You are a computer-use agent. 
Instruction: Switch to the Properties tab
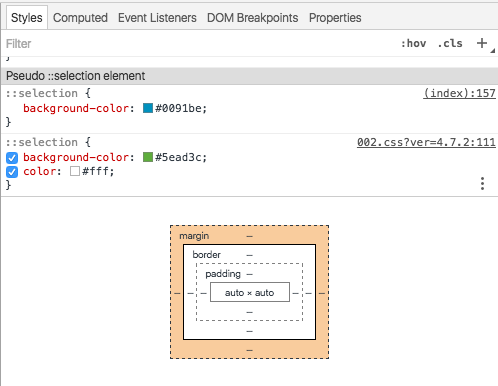pyautogui.click(x=335, y=18)
